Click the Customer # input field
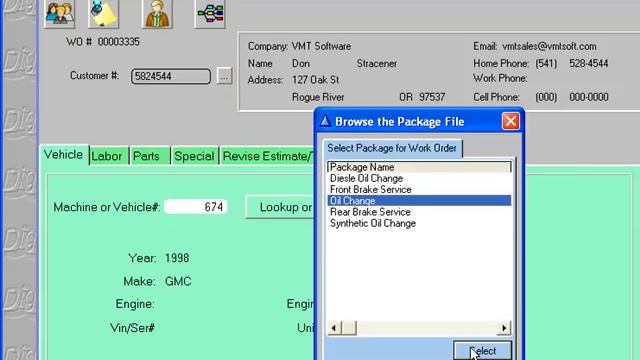640x360 pixels. click(171, 76)
